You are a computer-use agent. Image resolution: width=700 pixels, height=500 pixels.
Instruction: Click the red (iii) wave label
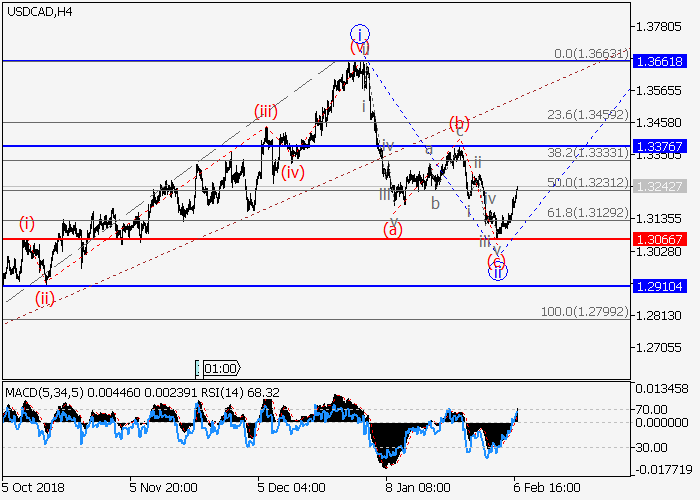click(x=265, y=111)
